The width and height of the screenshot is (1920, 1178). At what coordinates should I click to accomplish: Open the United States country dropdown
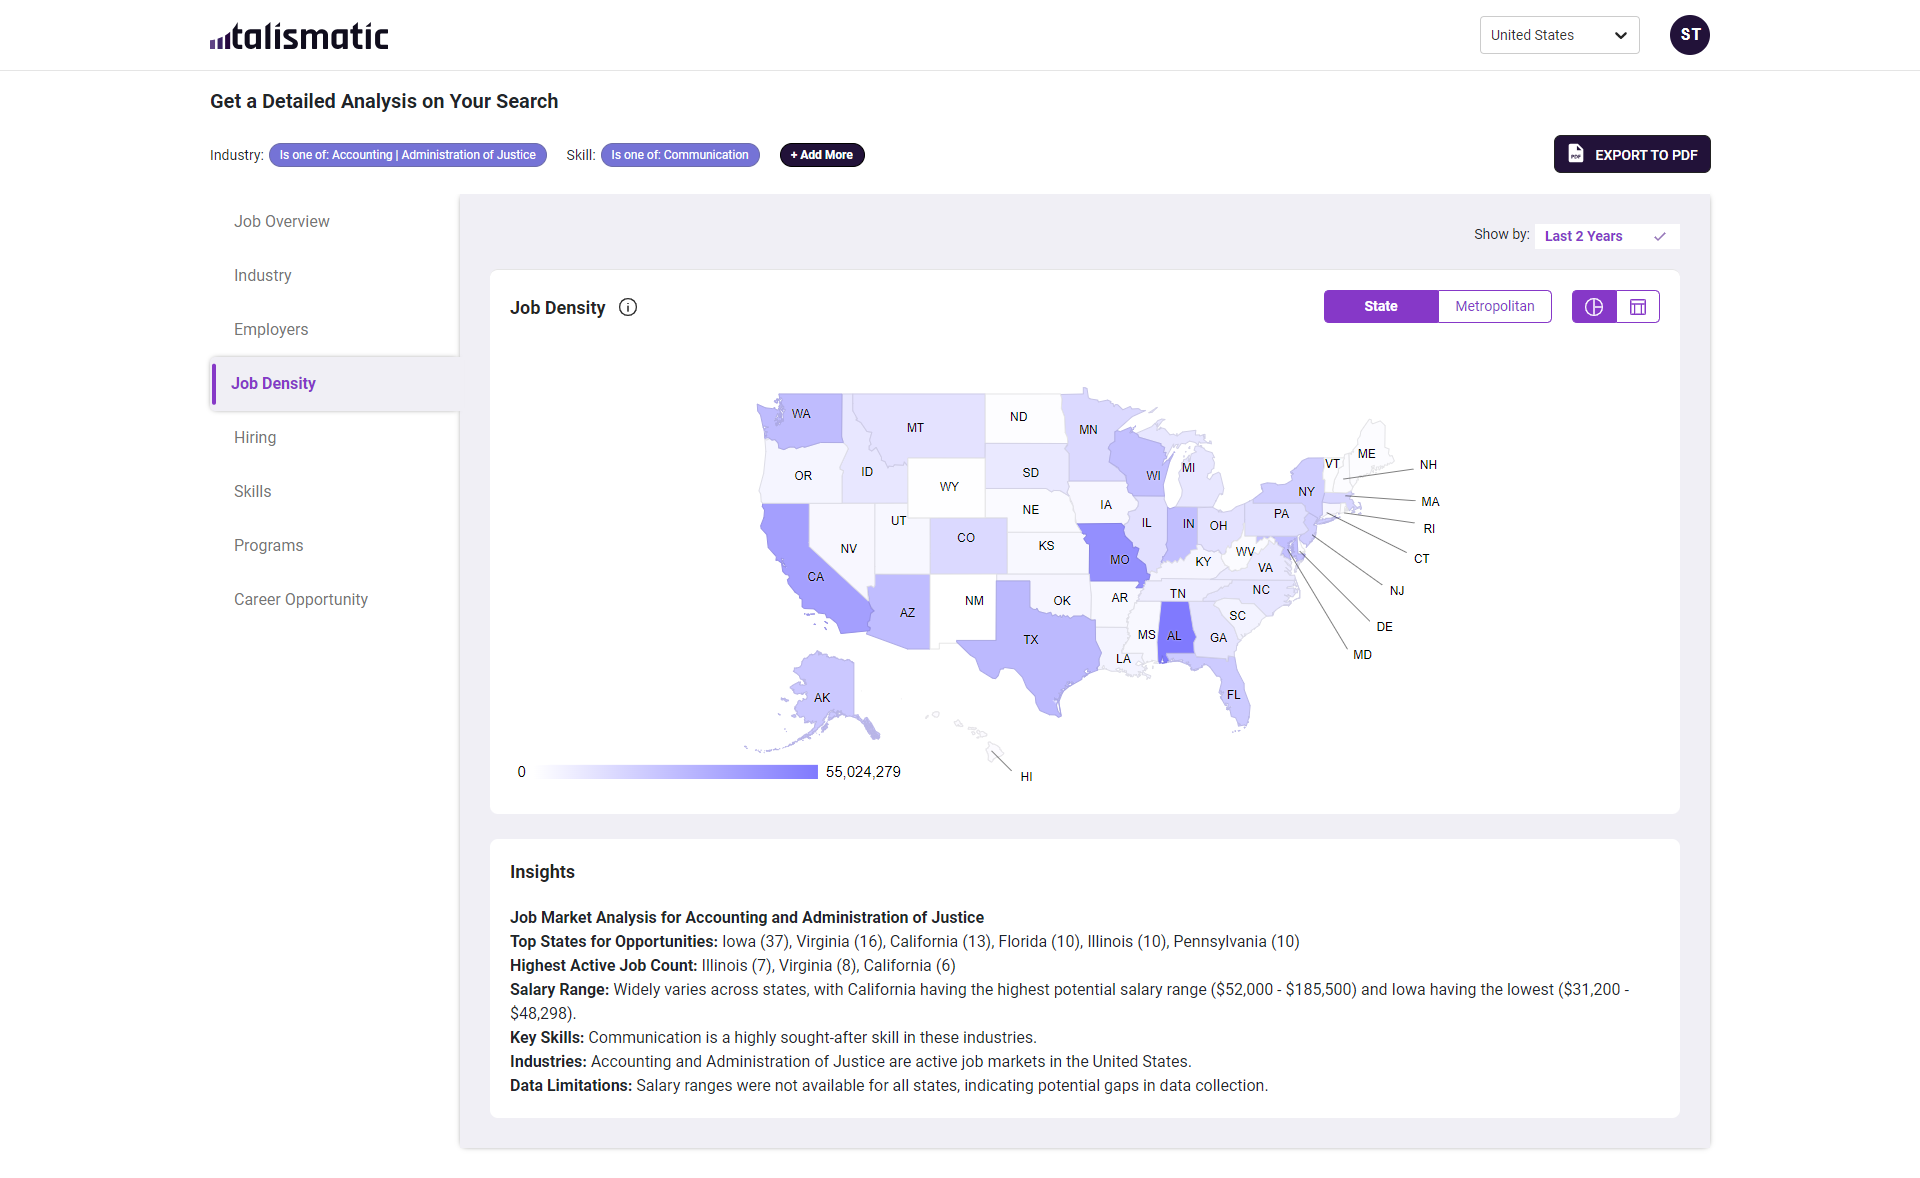[x=1558, y=35]
